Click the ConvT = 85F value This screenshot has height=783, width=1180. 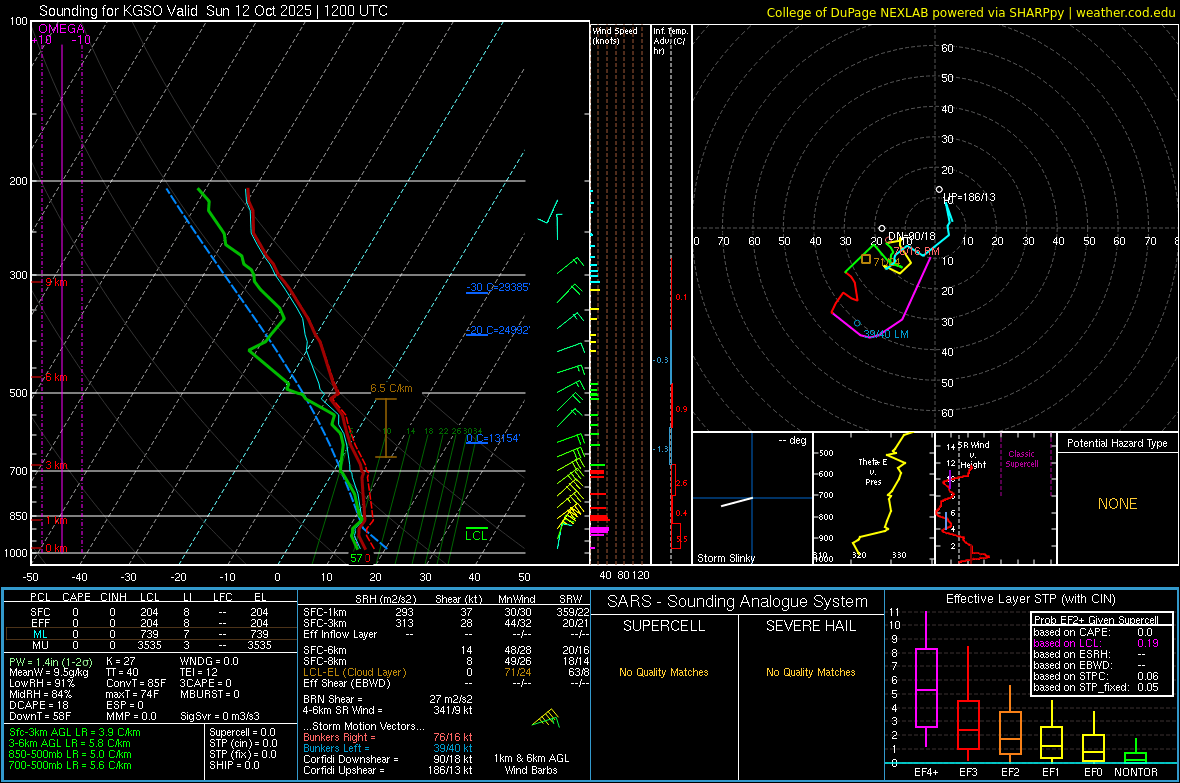136,683
